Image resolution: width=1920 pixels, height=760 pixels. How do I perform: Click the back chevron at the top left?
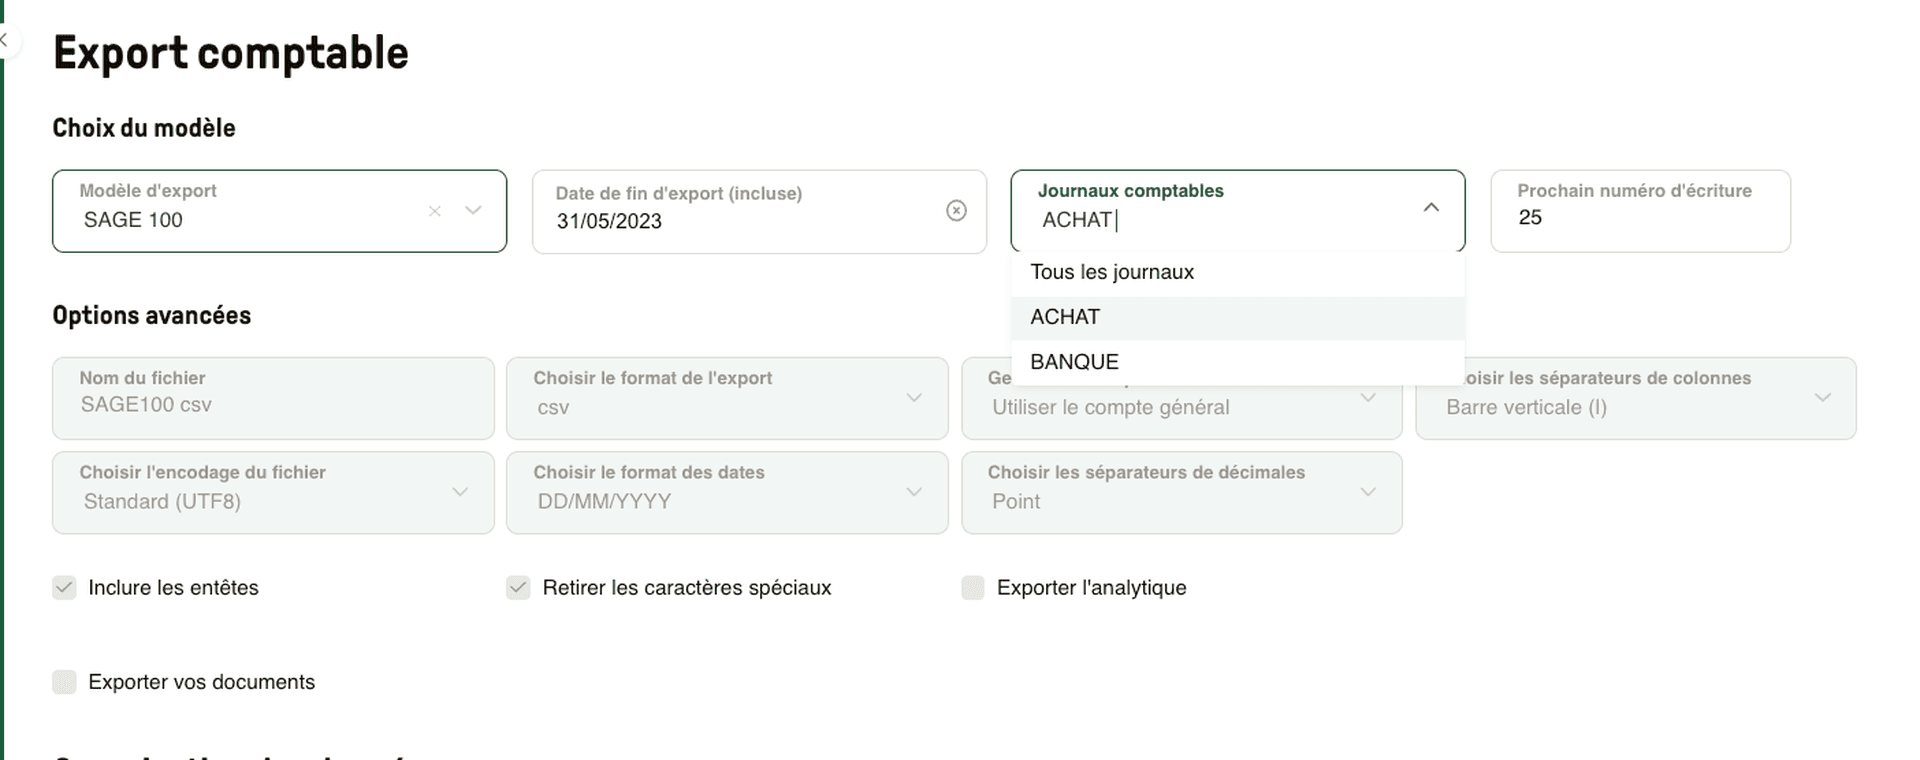[x=5, y=40]
